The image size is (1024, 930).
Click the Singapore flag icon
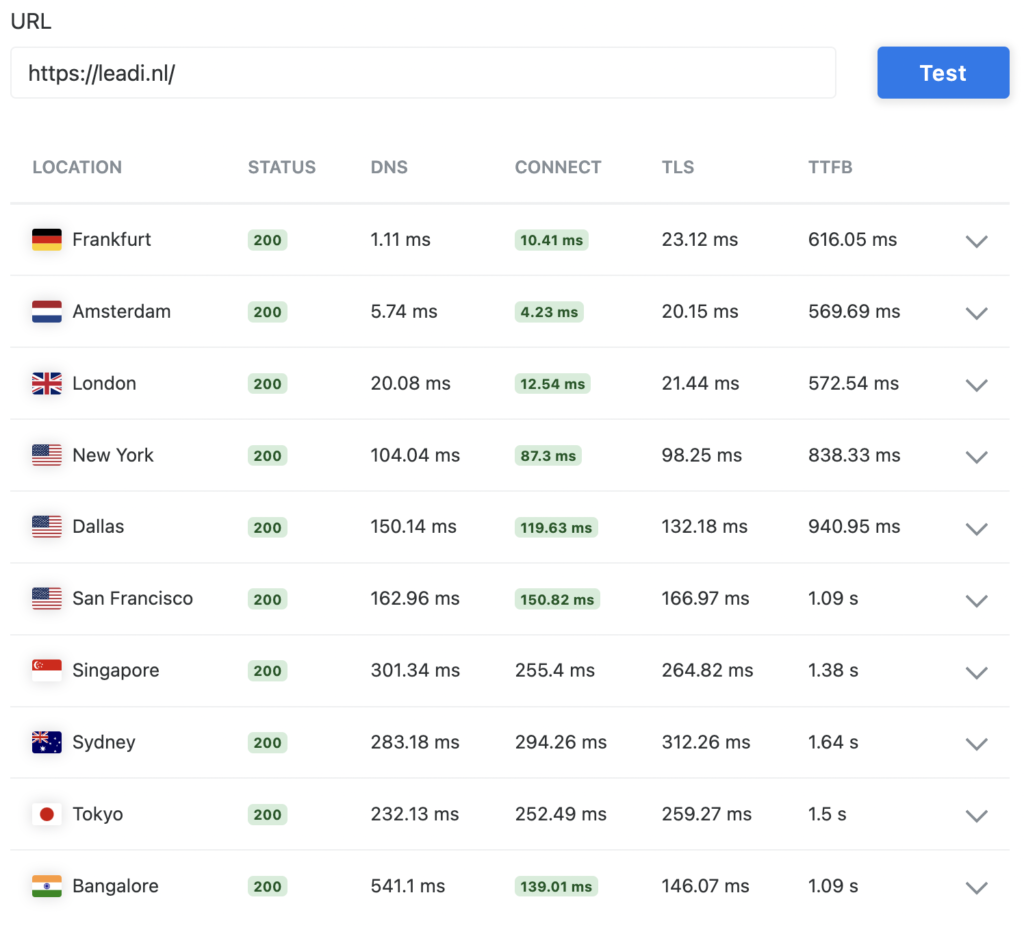(x=47, y=670)
